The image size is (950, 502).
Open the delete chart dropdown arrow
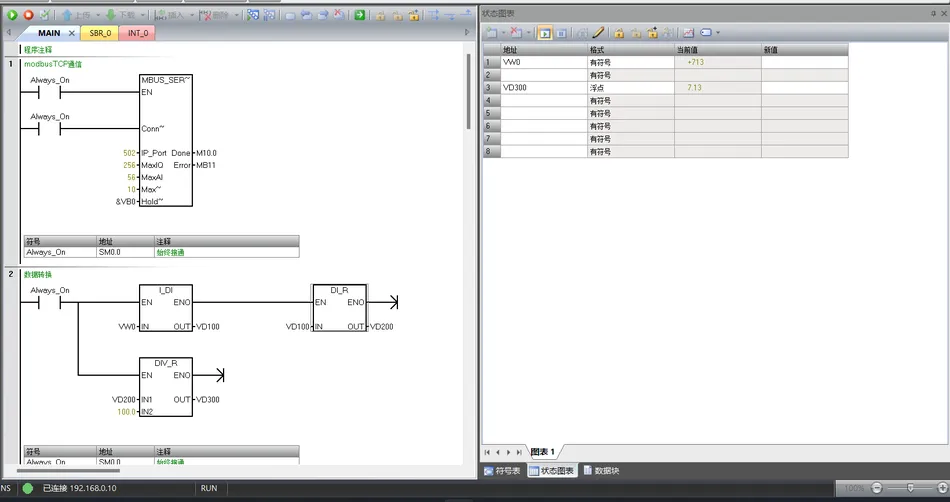tap(528, 33)
